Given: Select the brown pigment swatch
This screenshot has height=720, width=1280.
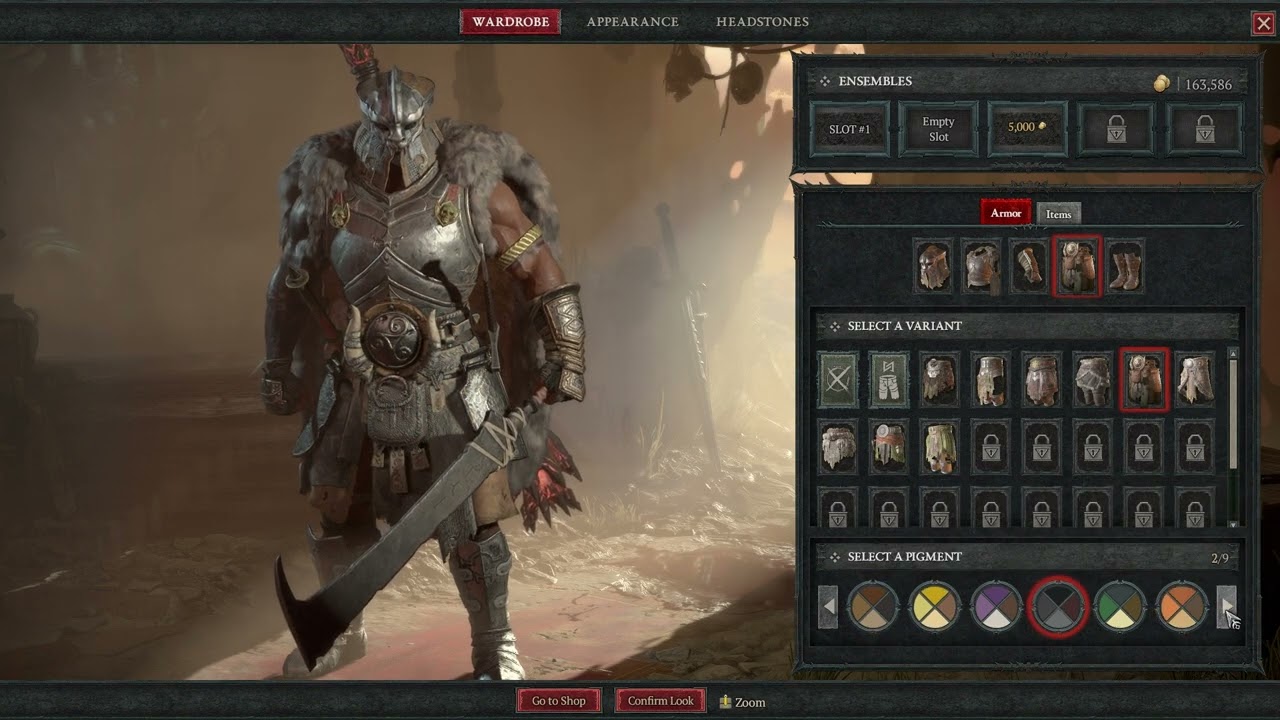Looking at the screenshot, I should click(x=873, y=606).
